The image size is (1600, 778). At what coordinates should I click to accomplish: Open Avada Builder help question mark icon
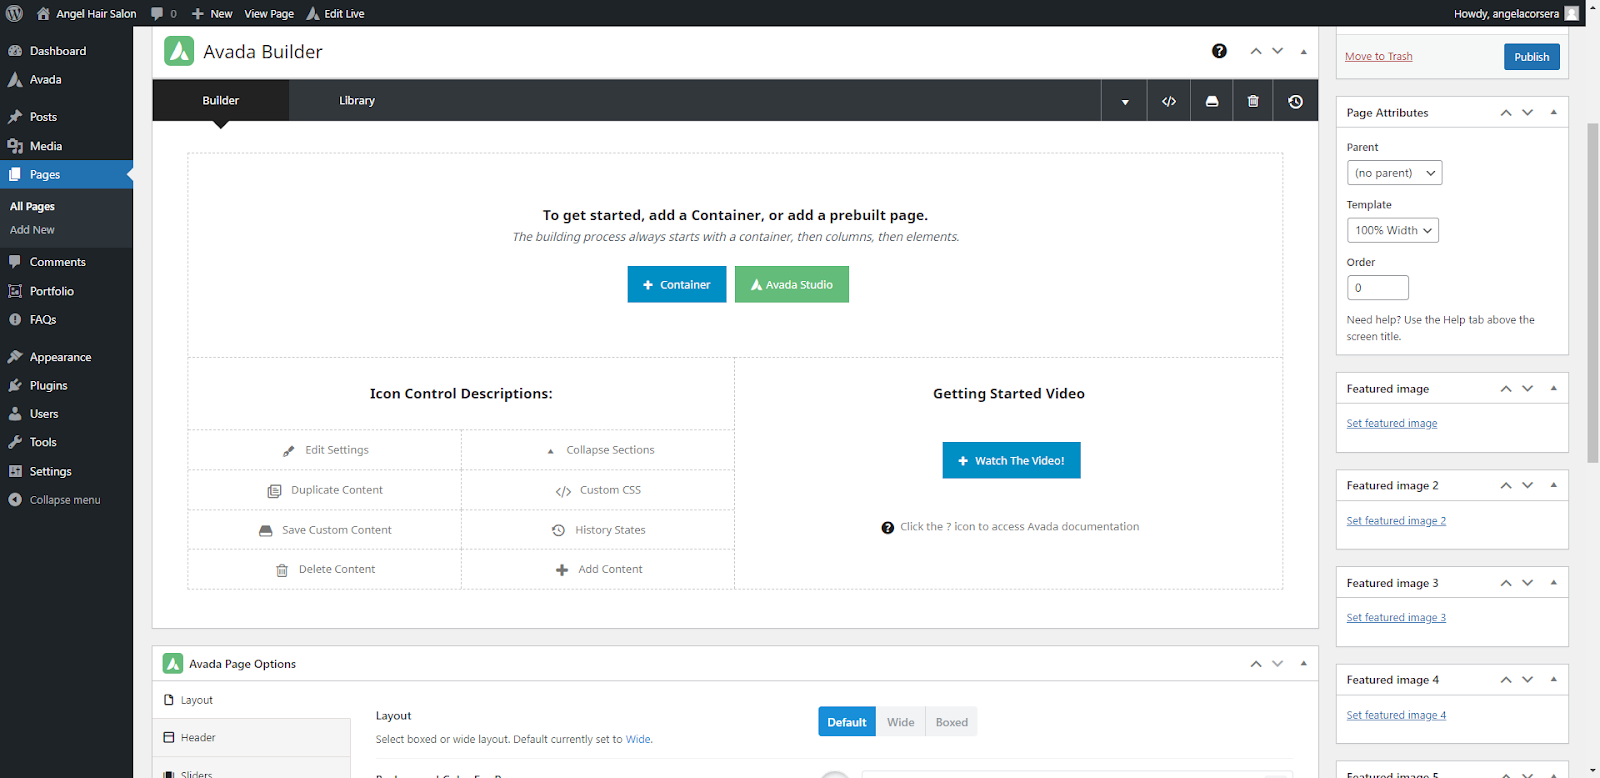coord(1219,51)
